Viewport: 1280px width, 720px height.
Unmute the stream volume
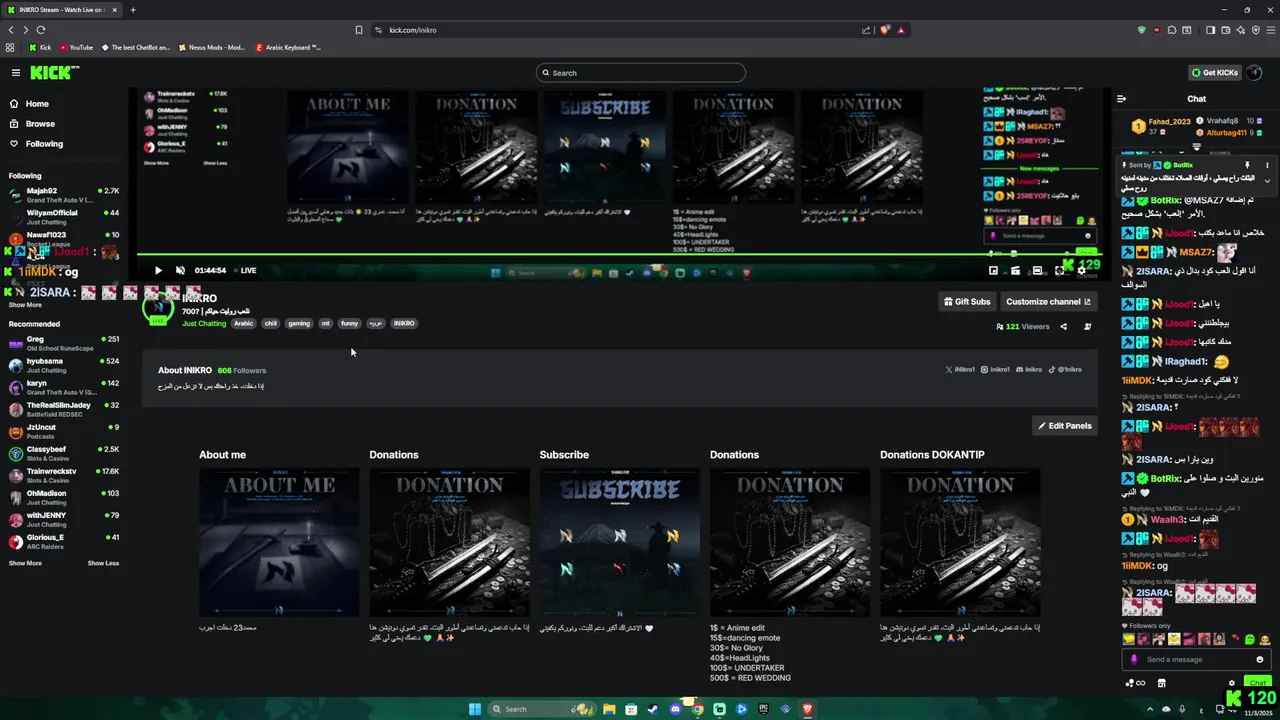tap(180, 270)
